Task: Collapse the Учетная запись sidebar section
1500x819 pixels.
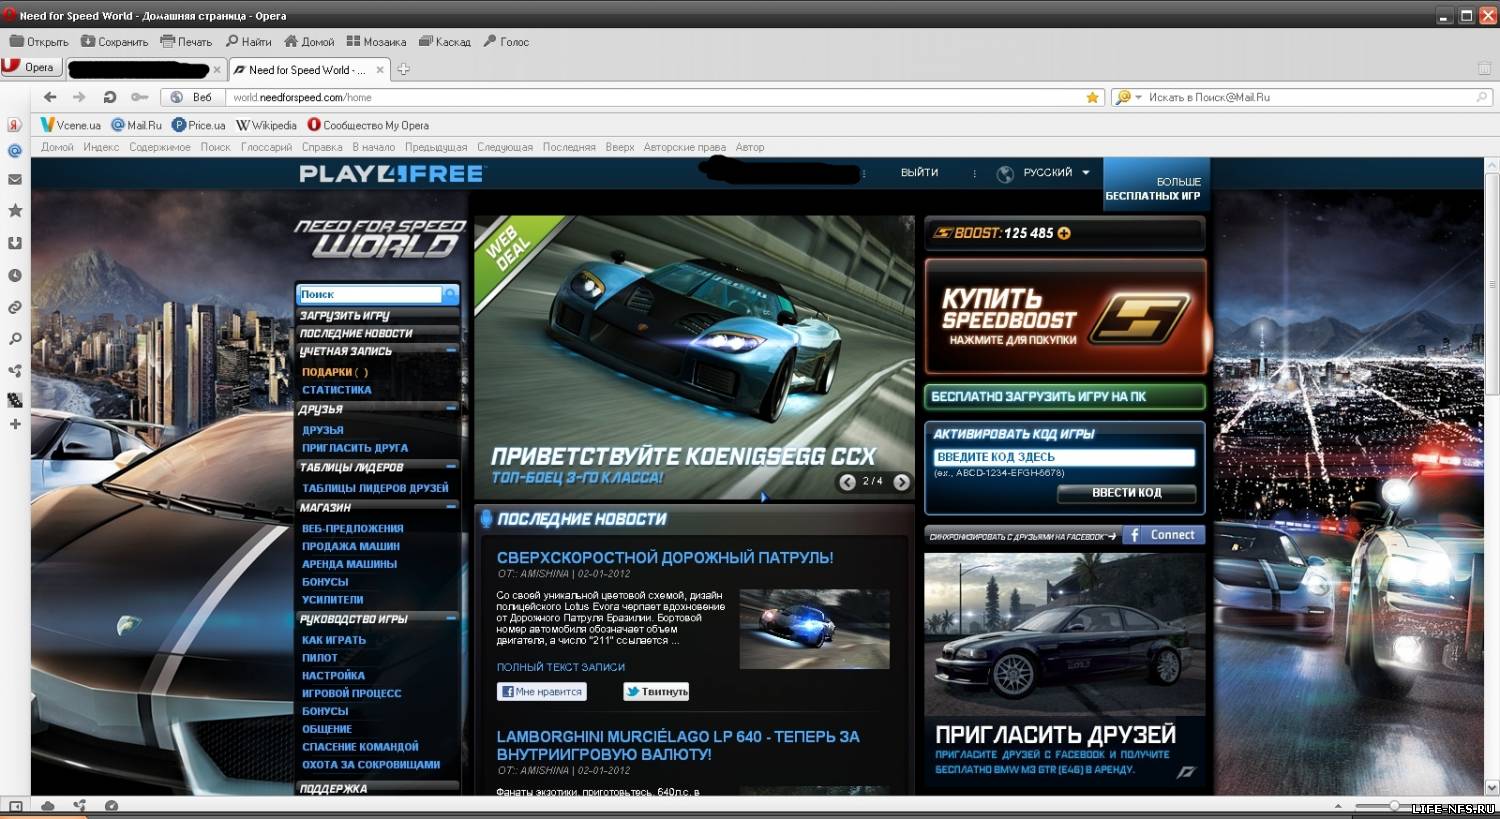Action: click(451, 351)
